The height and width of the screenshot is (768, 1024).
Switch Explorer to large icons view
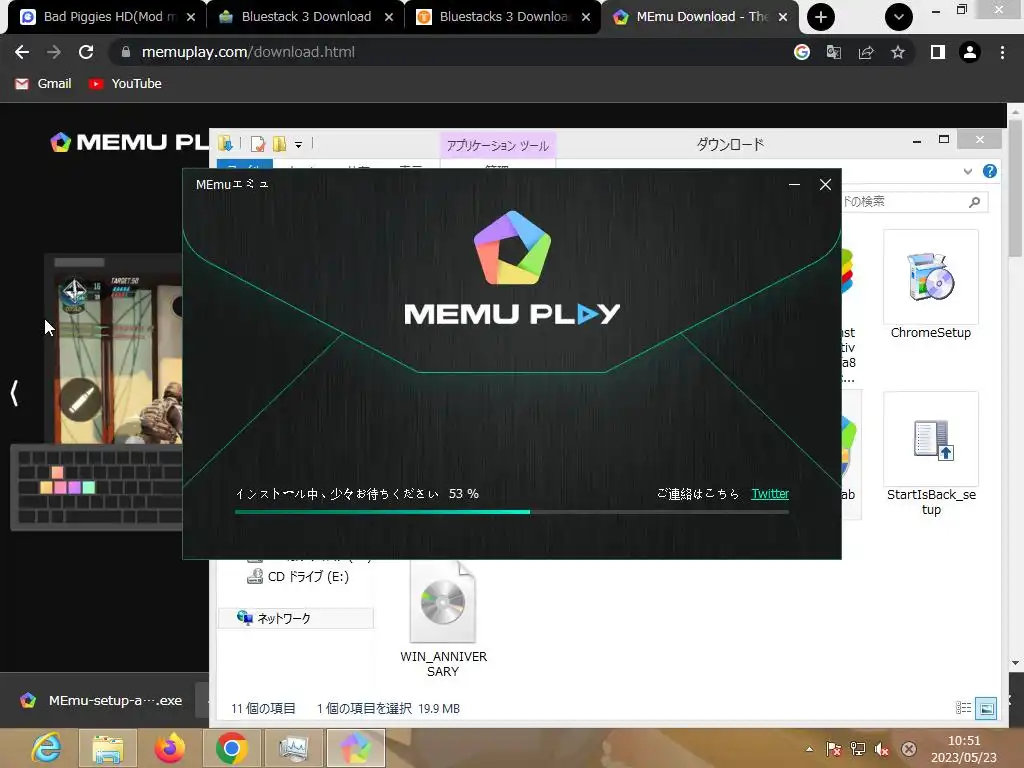tap(986, 708)
